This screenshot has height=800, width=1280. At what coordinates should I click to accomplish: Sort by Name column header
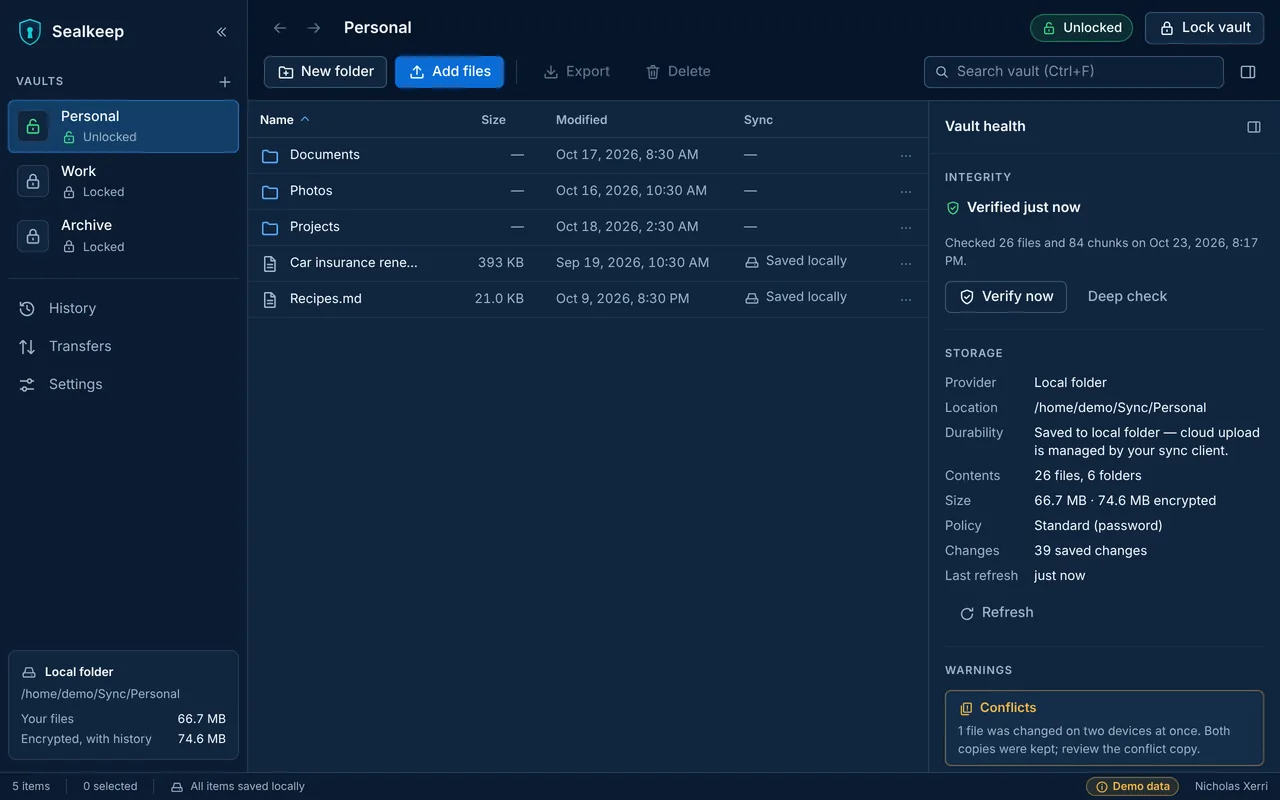[285, 120]
